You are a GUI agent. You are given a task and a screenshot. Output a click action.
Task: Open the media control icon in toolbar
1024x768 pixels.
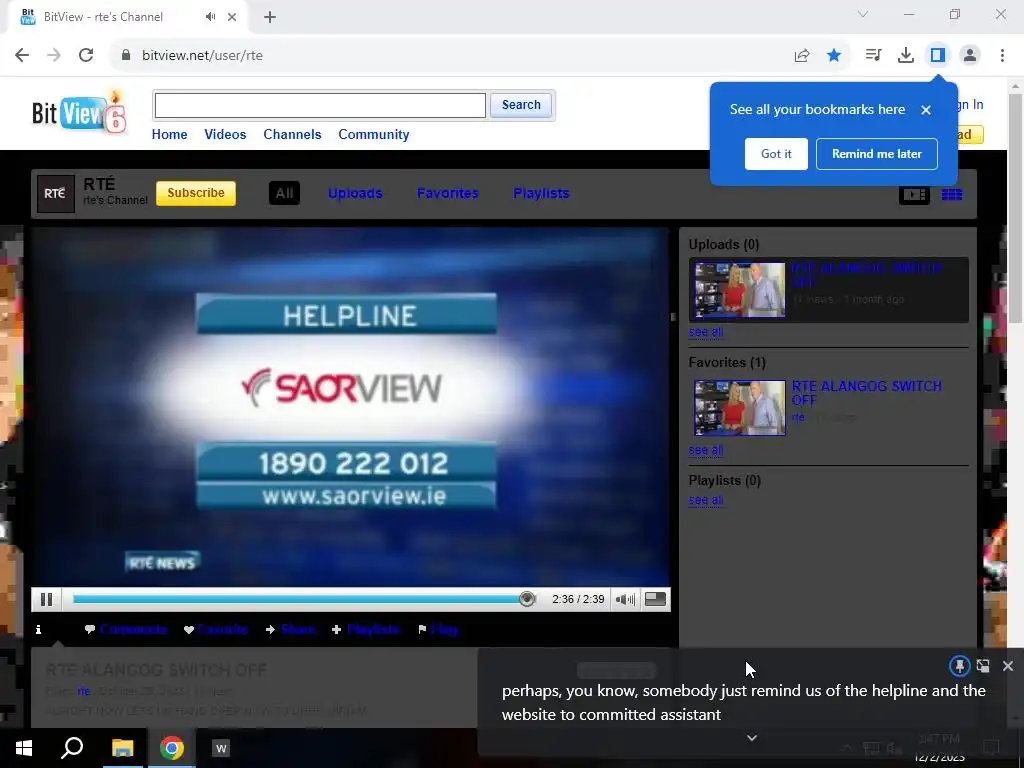coord(873,56)
